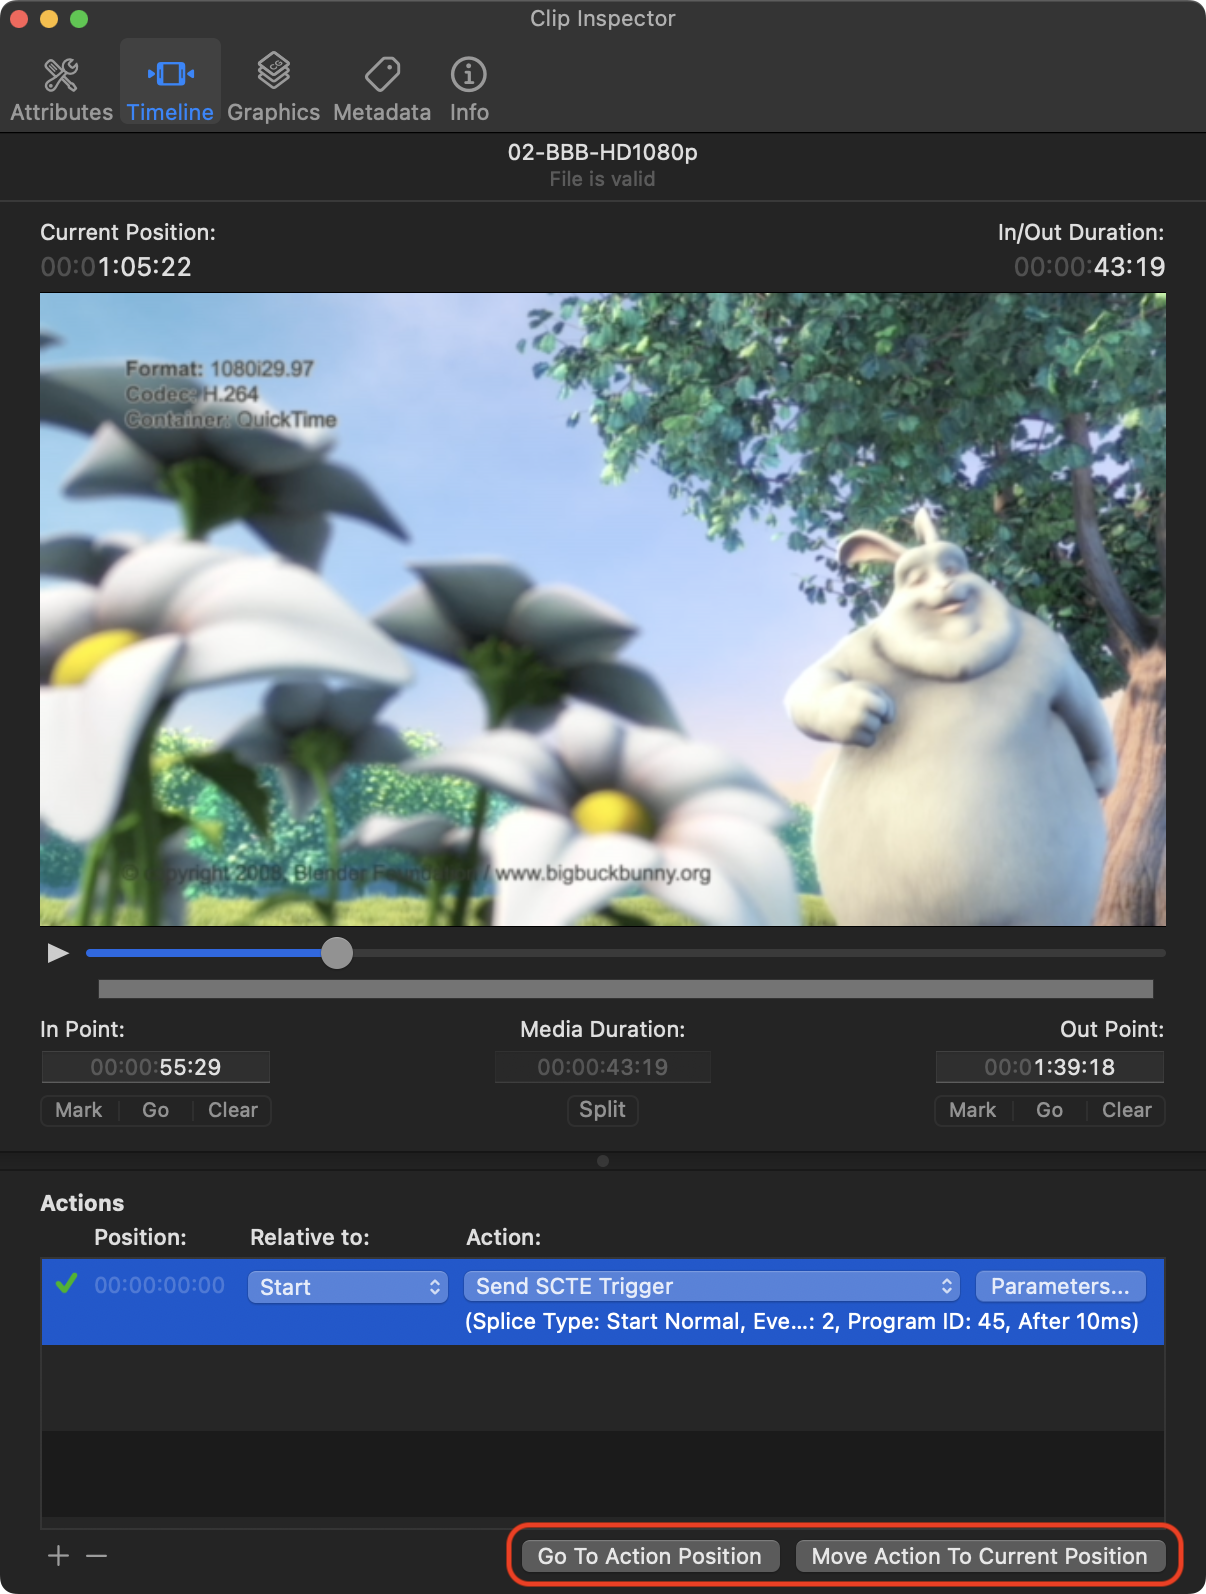1206x1594 pixels.
Task: Click the In/Out Duration value 00:00:43:19
Action: point(1090,267)
